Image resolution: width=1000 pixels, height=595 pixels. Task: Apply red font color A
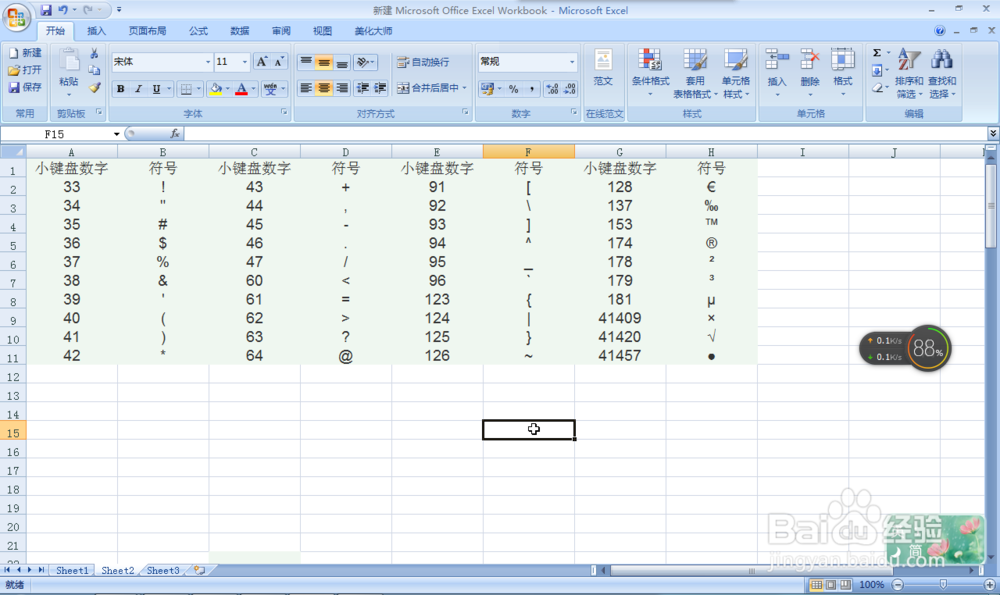[241, 89]
